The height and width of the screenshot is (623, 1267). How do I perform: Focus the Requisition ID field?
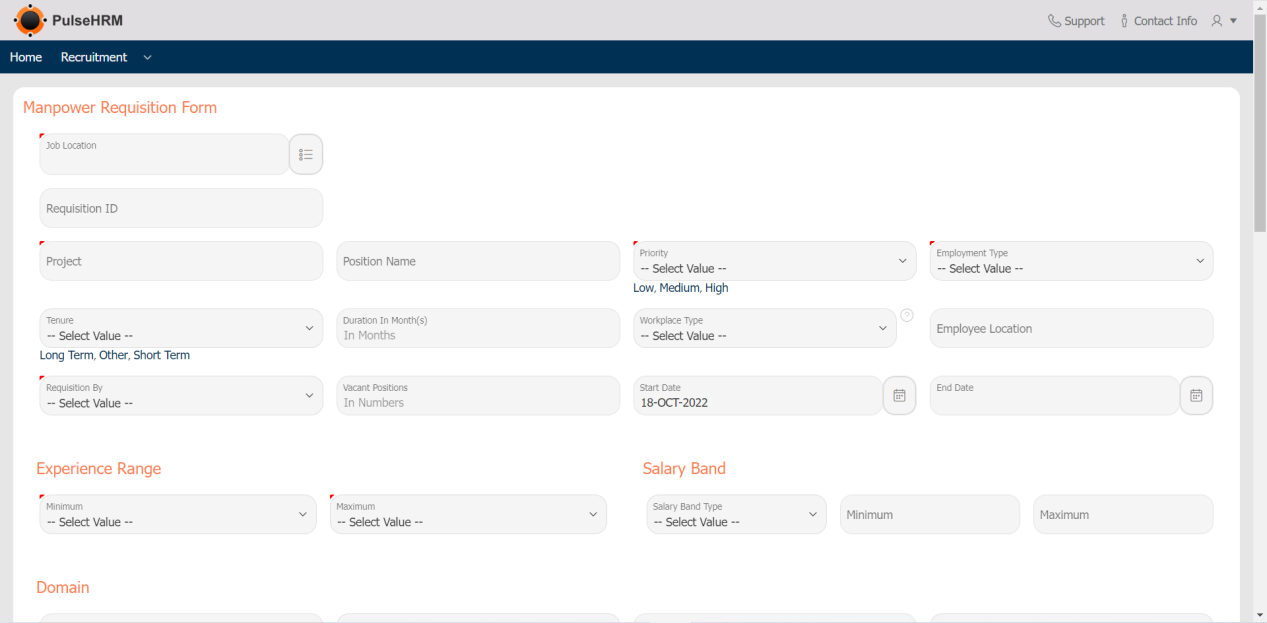click(181, 209)
